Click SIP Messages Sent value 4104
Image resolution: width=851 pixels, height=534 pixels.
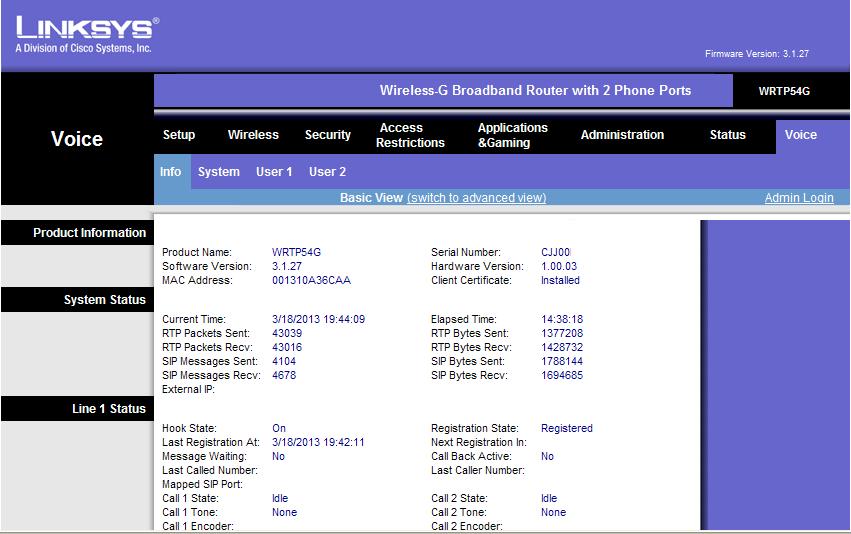[284, 361]
